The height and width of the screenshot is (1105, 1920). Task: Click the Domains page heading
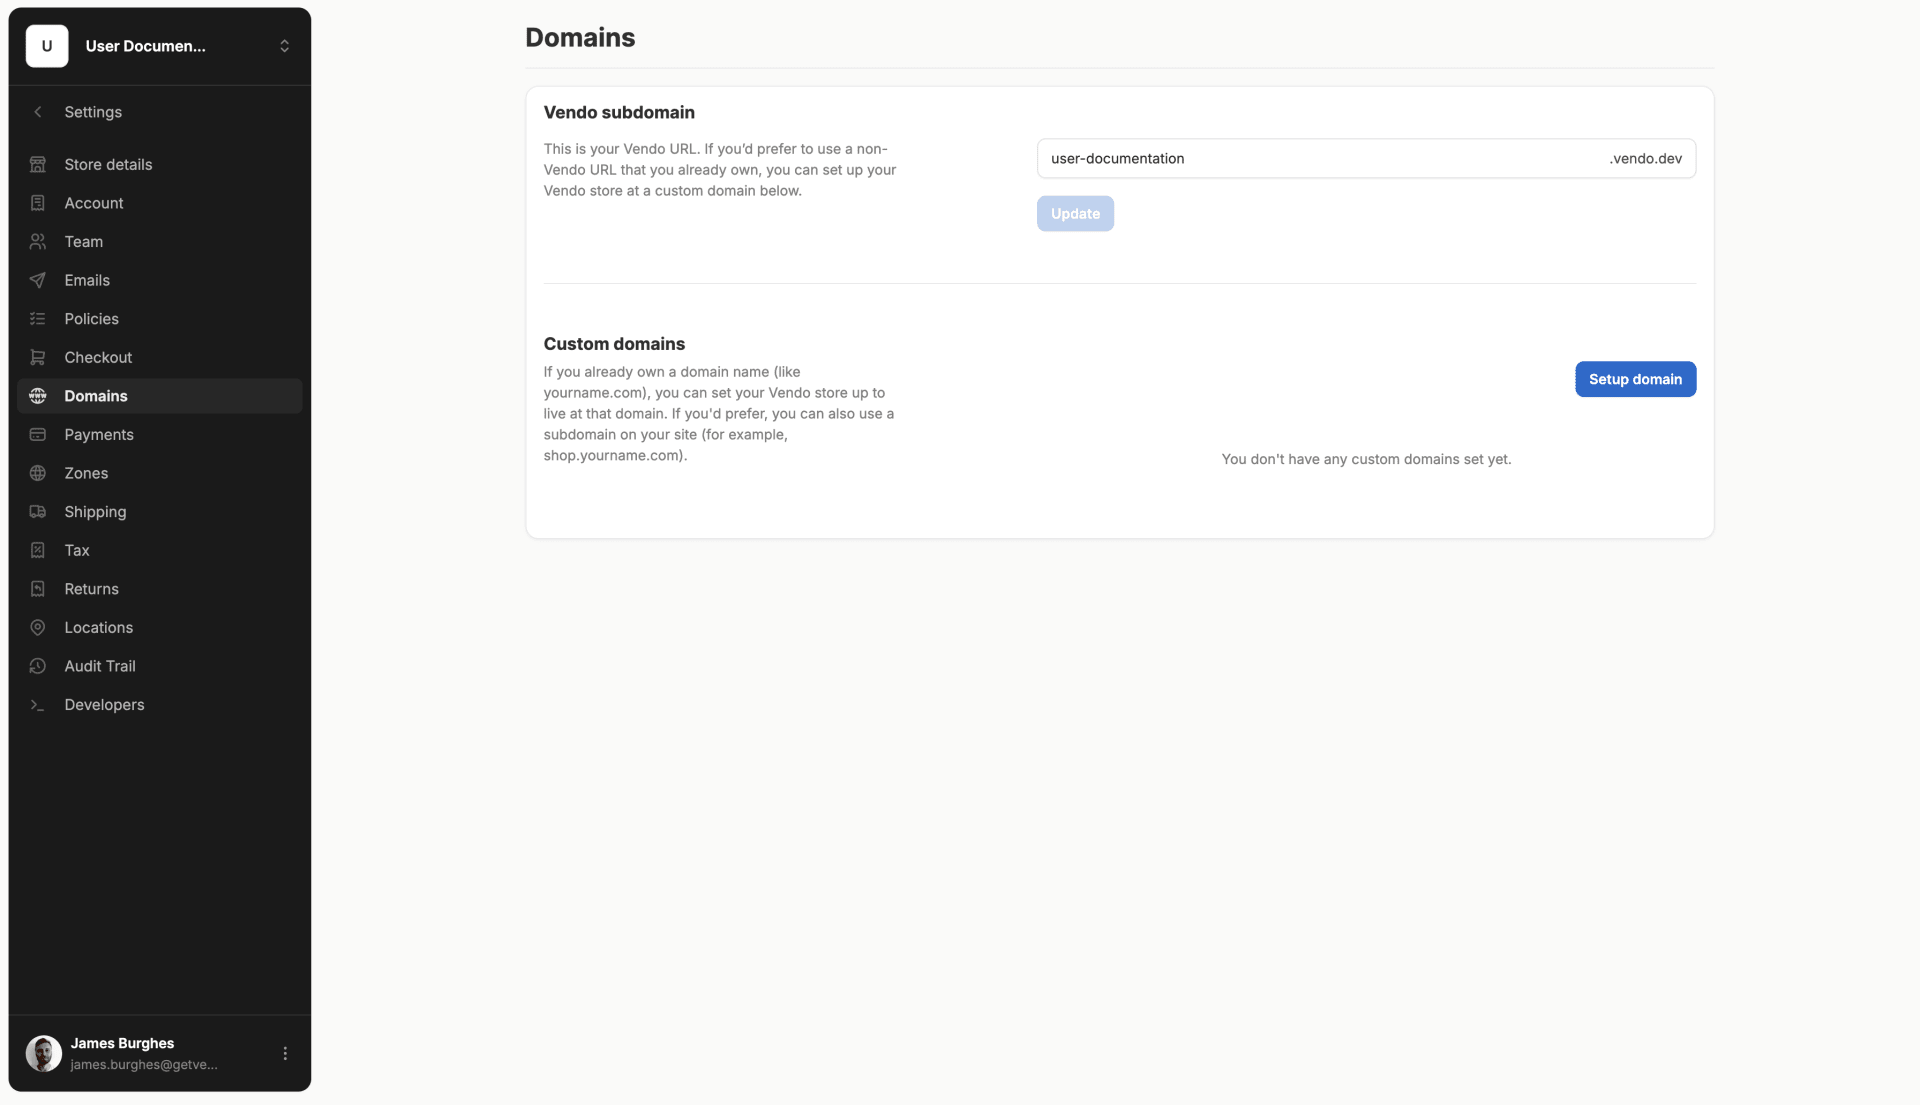click(580, 37)
